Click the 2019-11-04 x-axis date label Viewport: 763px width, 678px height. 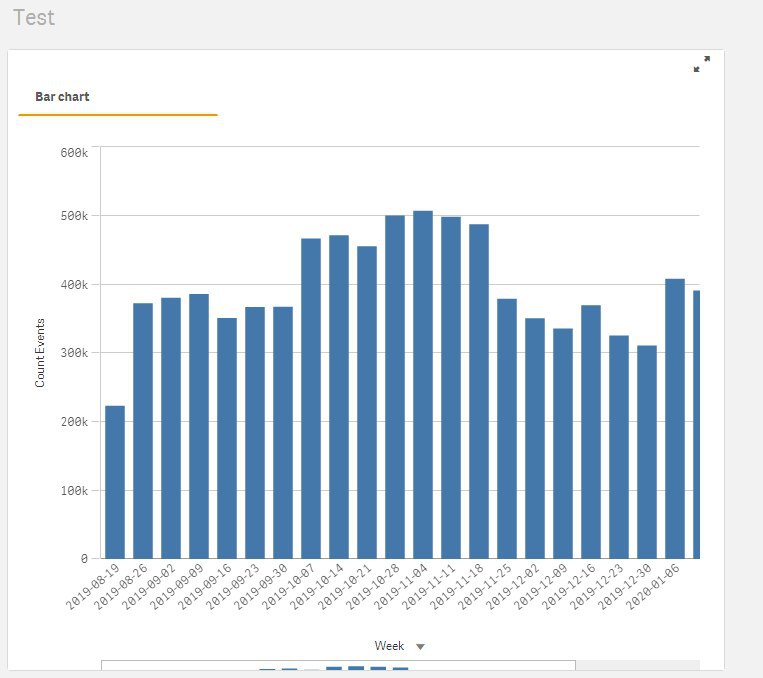point(400,587)
